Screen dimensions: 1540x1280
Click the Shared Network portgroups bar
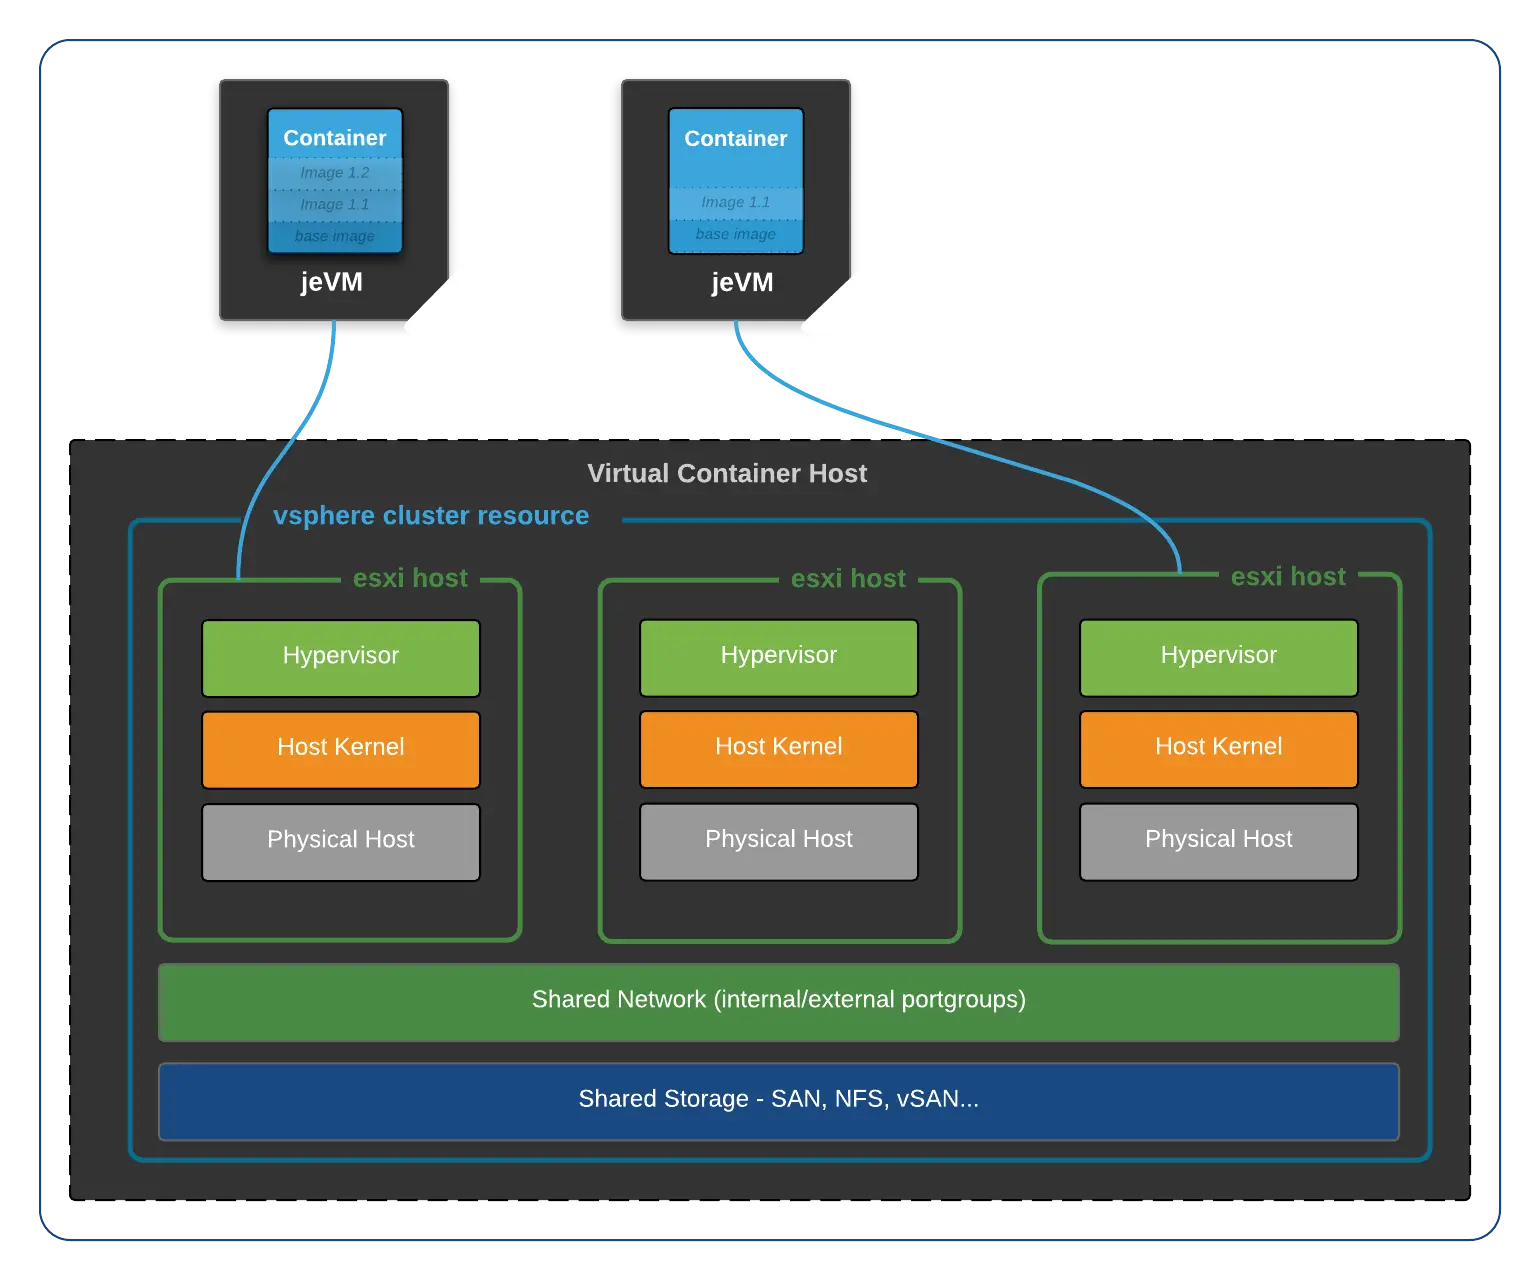pyautogui.click(x=779, y=1002)
